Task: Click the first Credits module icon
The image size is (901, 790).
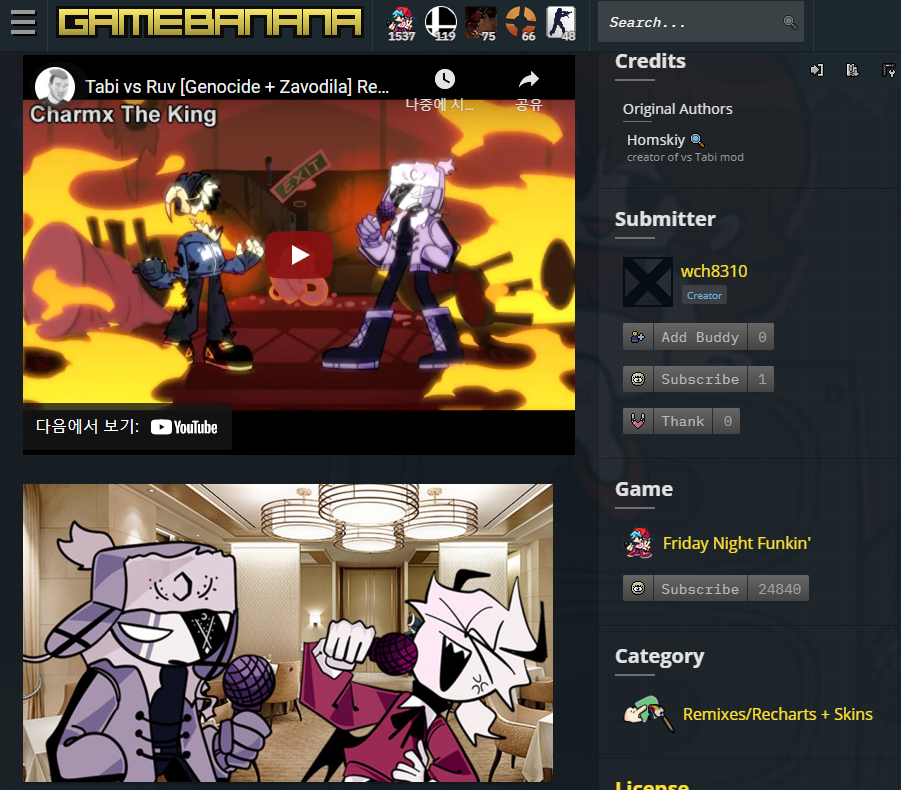Action: tap(817, 70)
